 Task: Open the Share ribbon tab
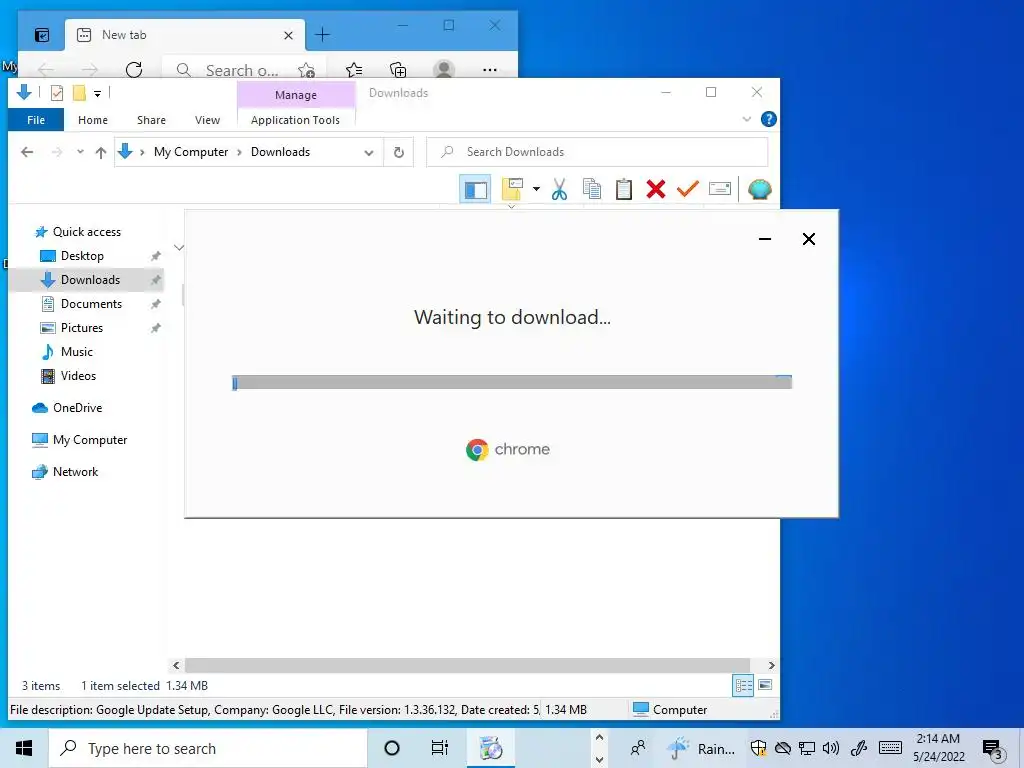tap(151, 120)
